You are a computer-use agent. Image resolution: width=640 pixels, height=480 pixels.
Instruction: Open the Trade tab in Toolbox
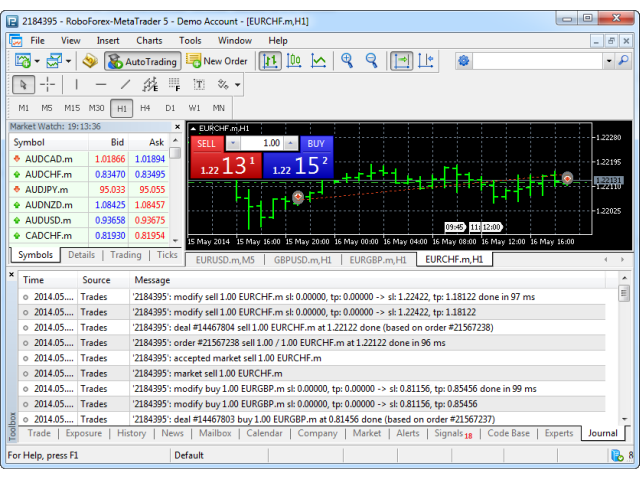click(x=39, y=433)
